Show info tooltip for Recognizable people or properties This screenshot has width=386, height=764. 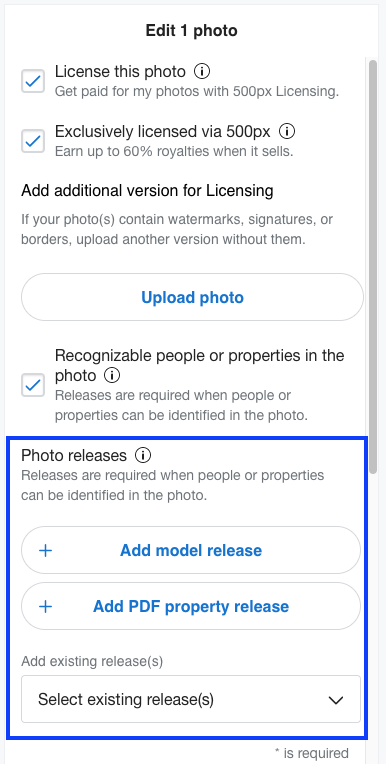pos(112,376)
